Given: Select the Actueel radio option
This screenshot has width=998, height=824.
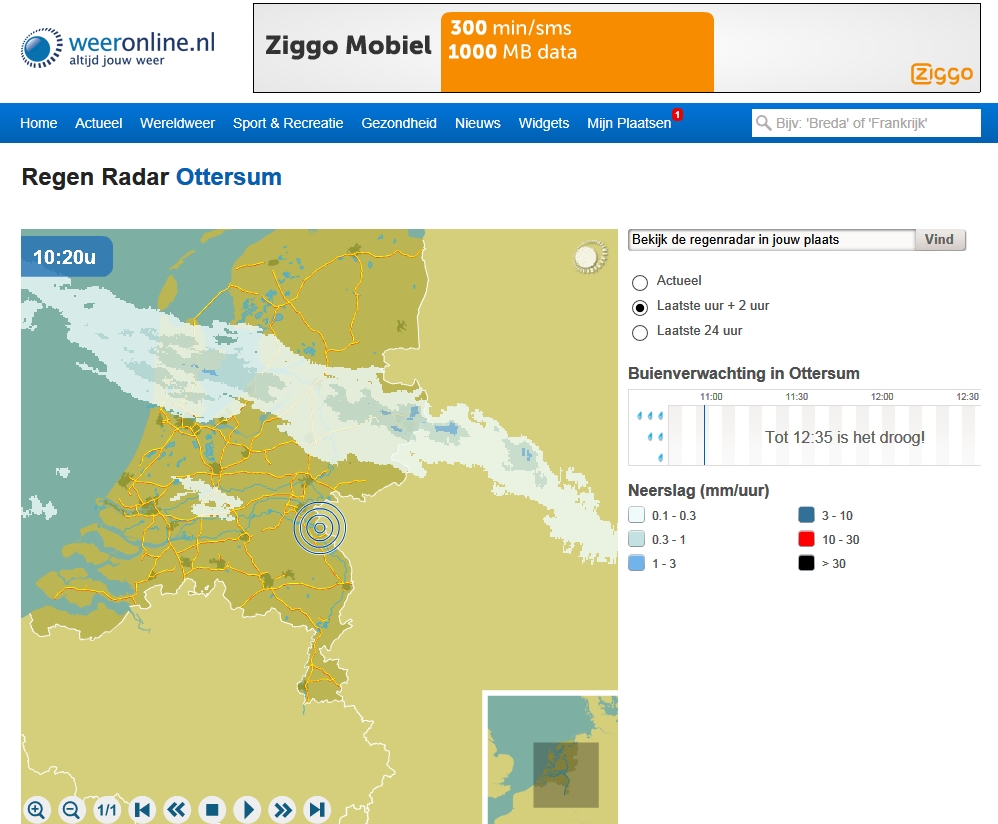Looking at the screenshot, I should (x=640, y=282).
